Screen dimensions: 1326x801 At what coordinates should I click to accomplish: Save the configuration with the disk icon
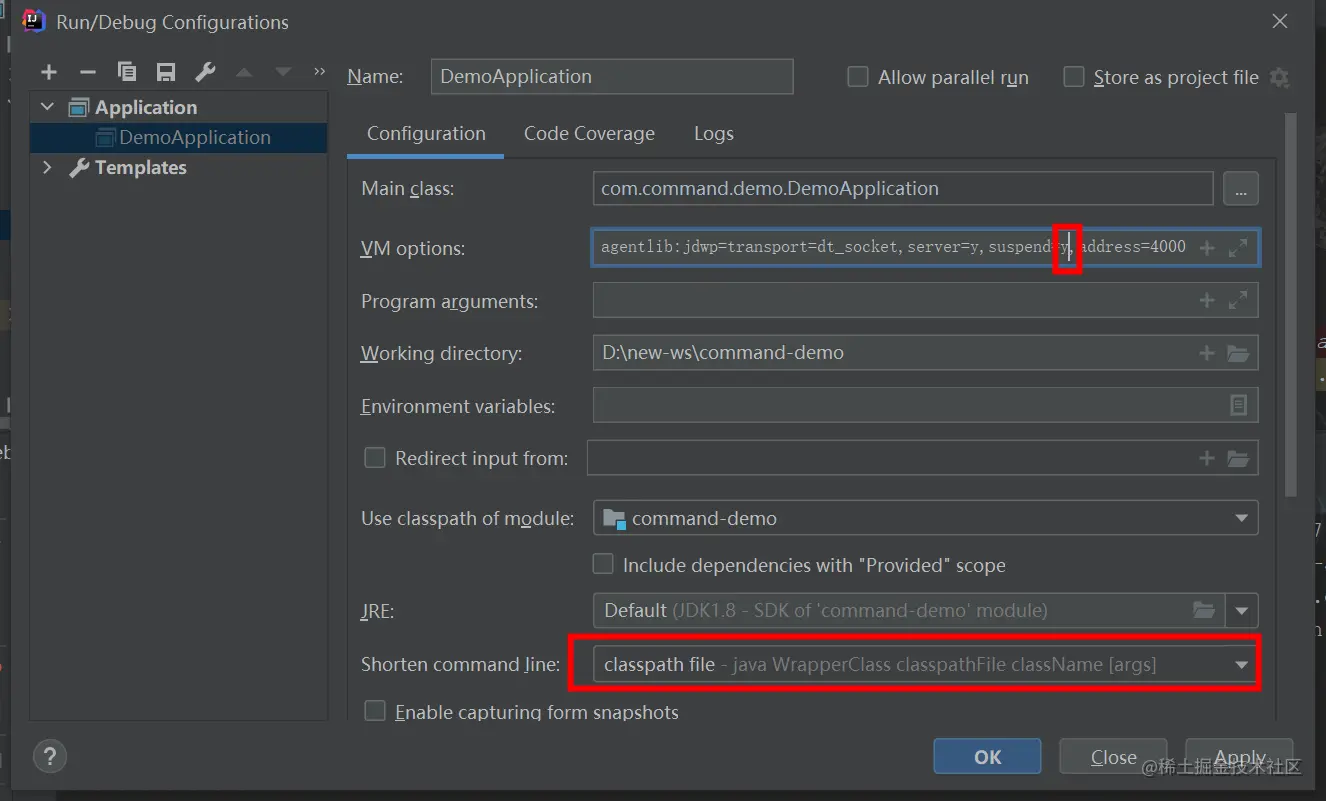click(166, 72)
